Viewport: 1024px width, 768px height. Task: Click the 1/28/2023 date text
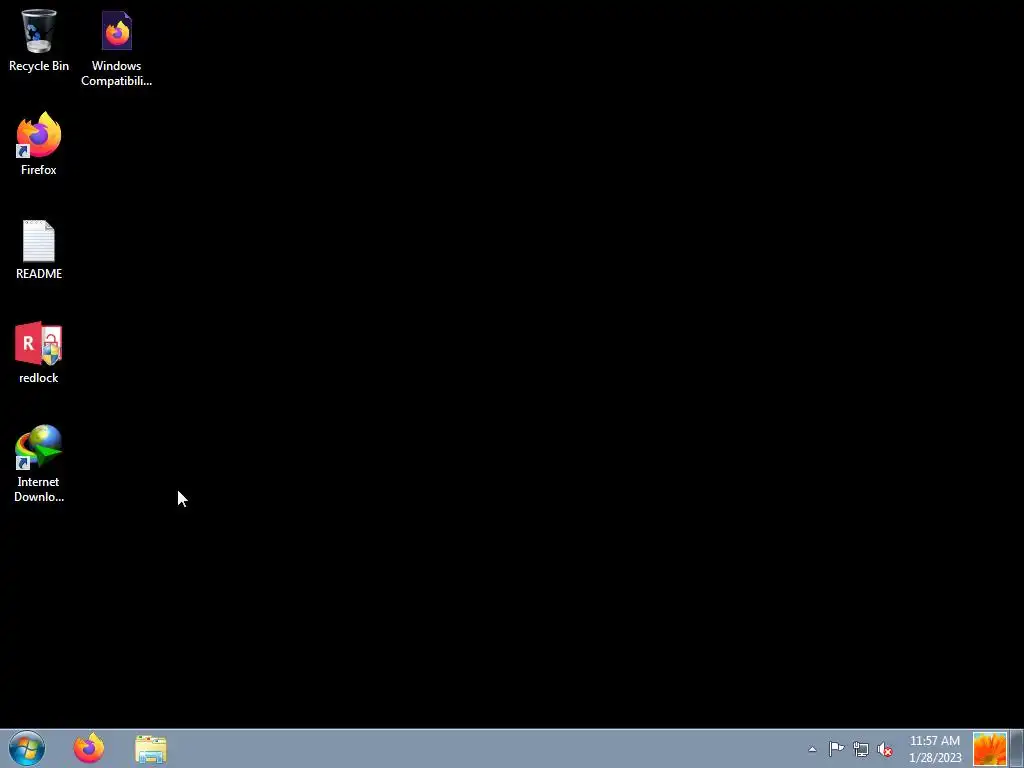(935, 758)
